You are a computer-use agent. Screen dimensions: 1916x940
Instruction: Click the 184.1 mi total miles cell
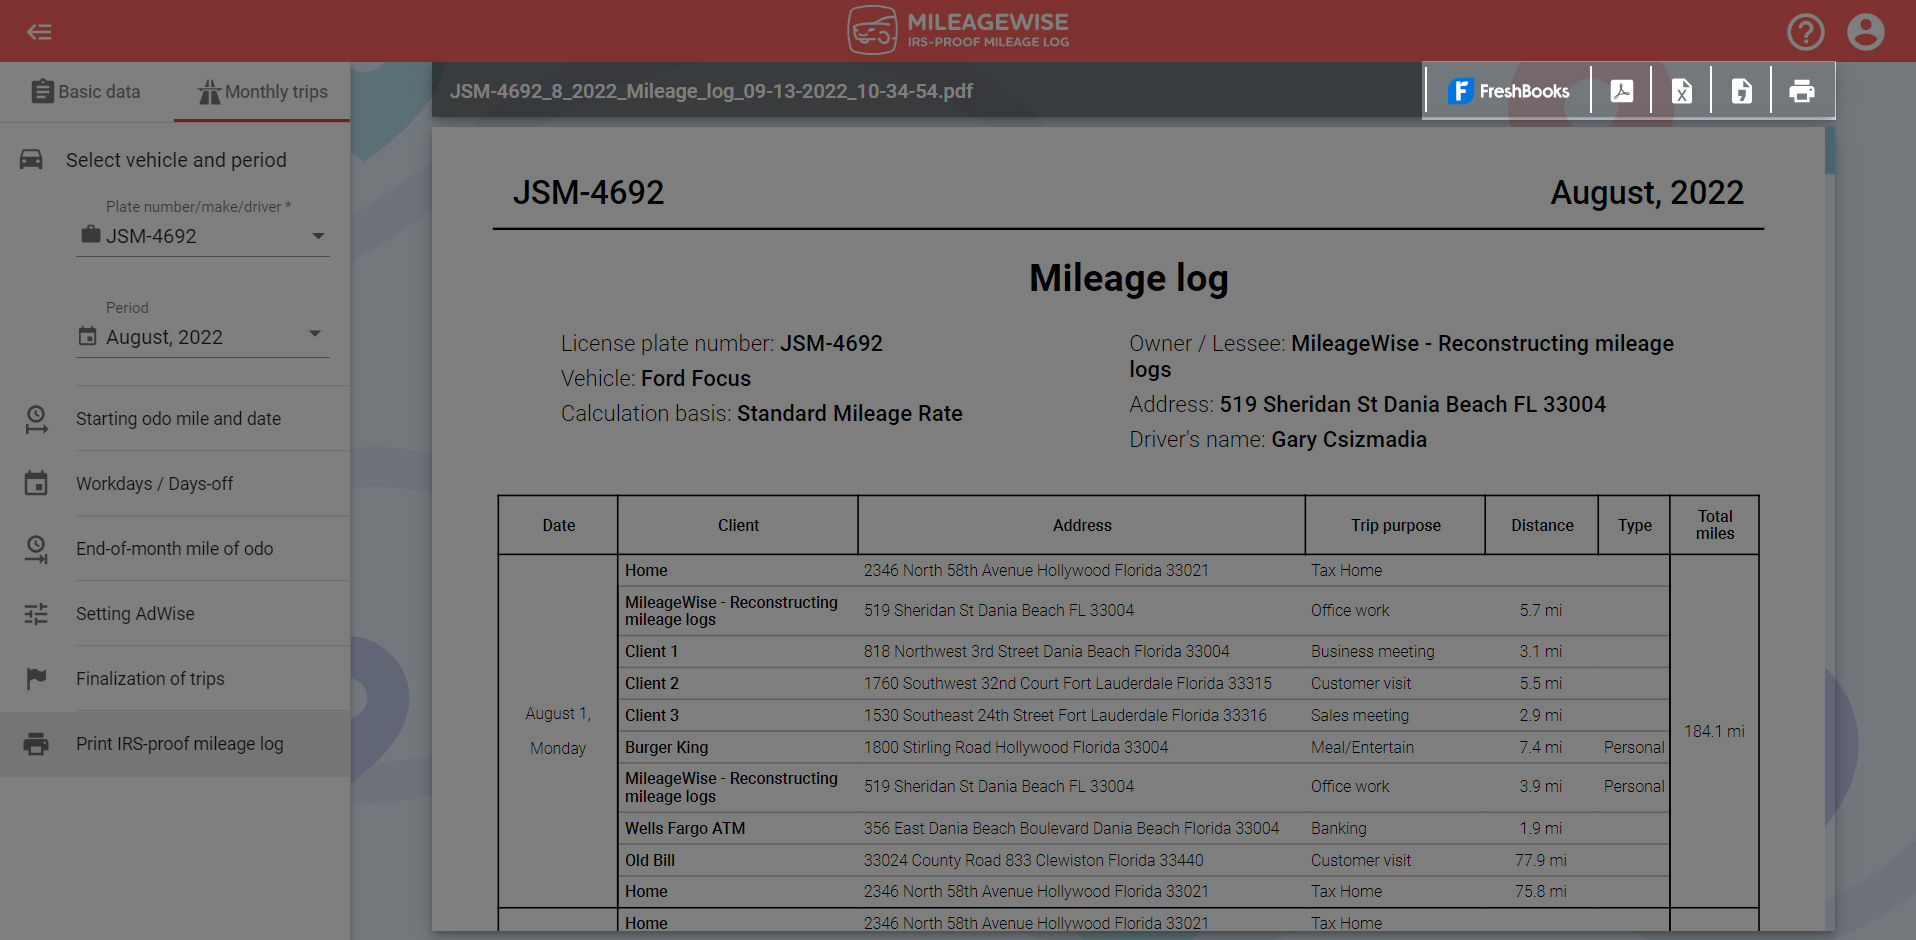tap(1714, 731)
